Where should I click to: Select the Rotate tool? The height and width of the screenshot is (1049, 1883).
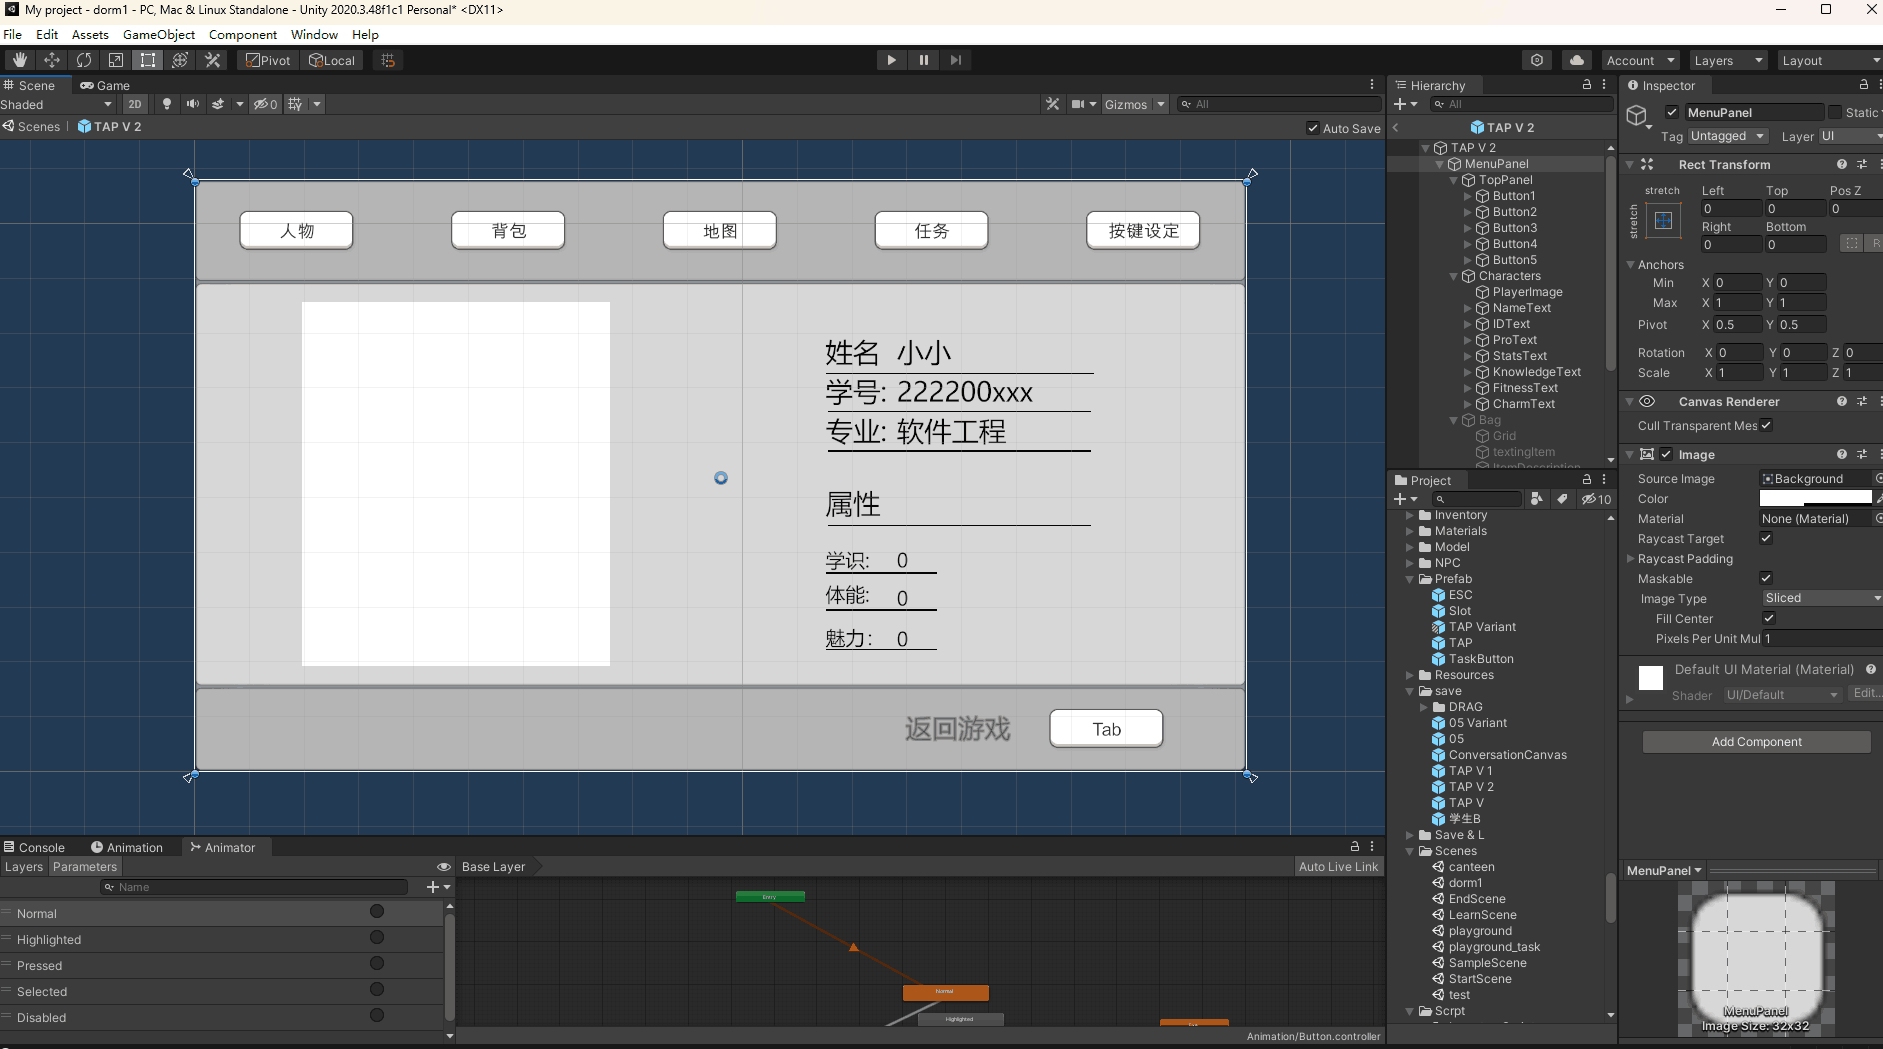[84, 60]
